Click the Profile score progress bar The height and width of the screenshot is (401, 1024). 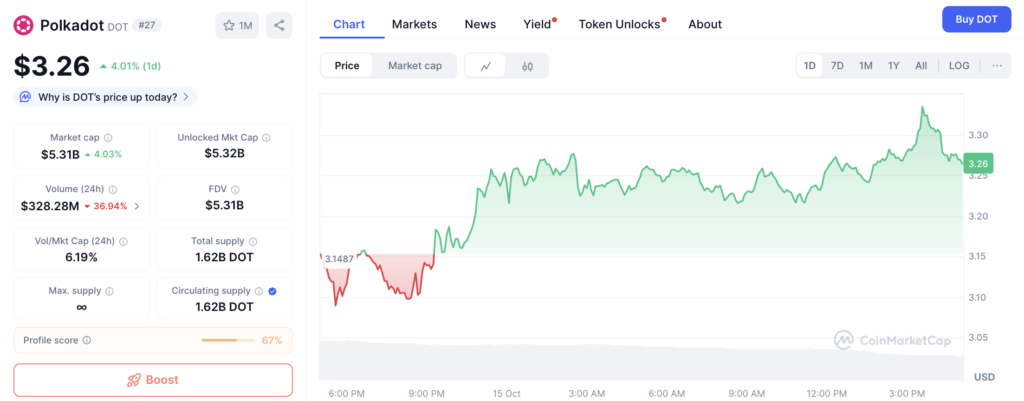227,340
